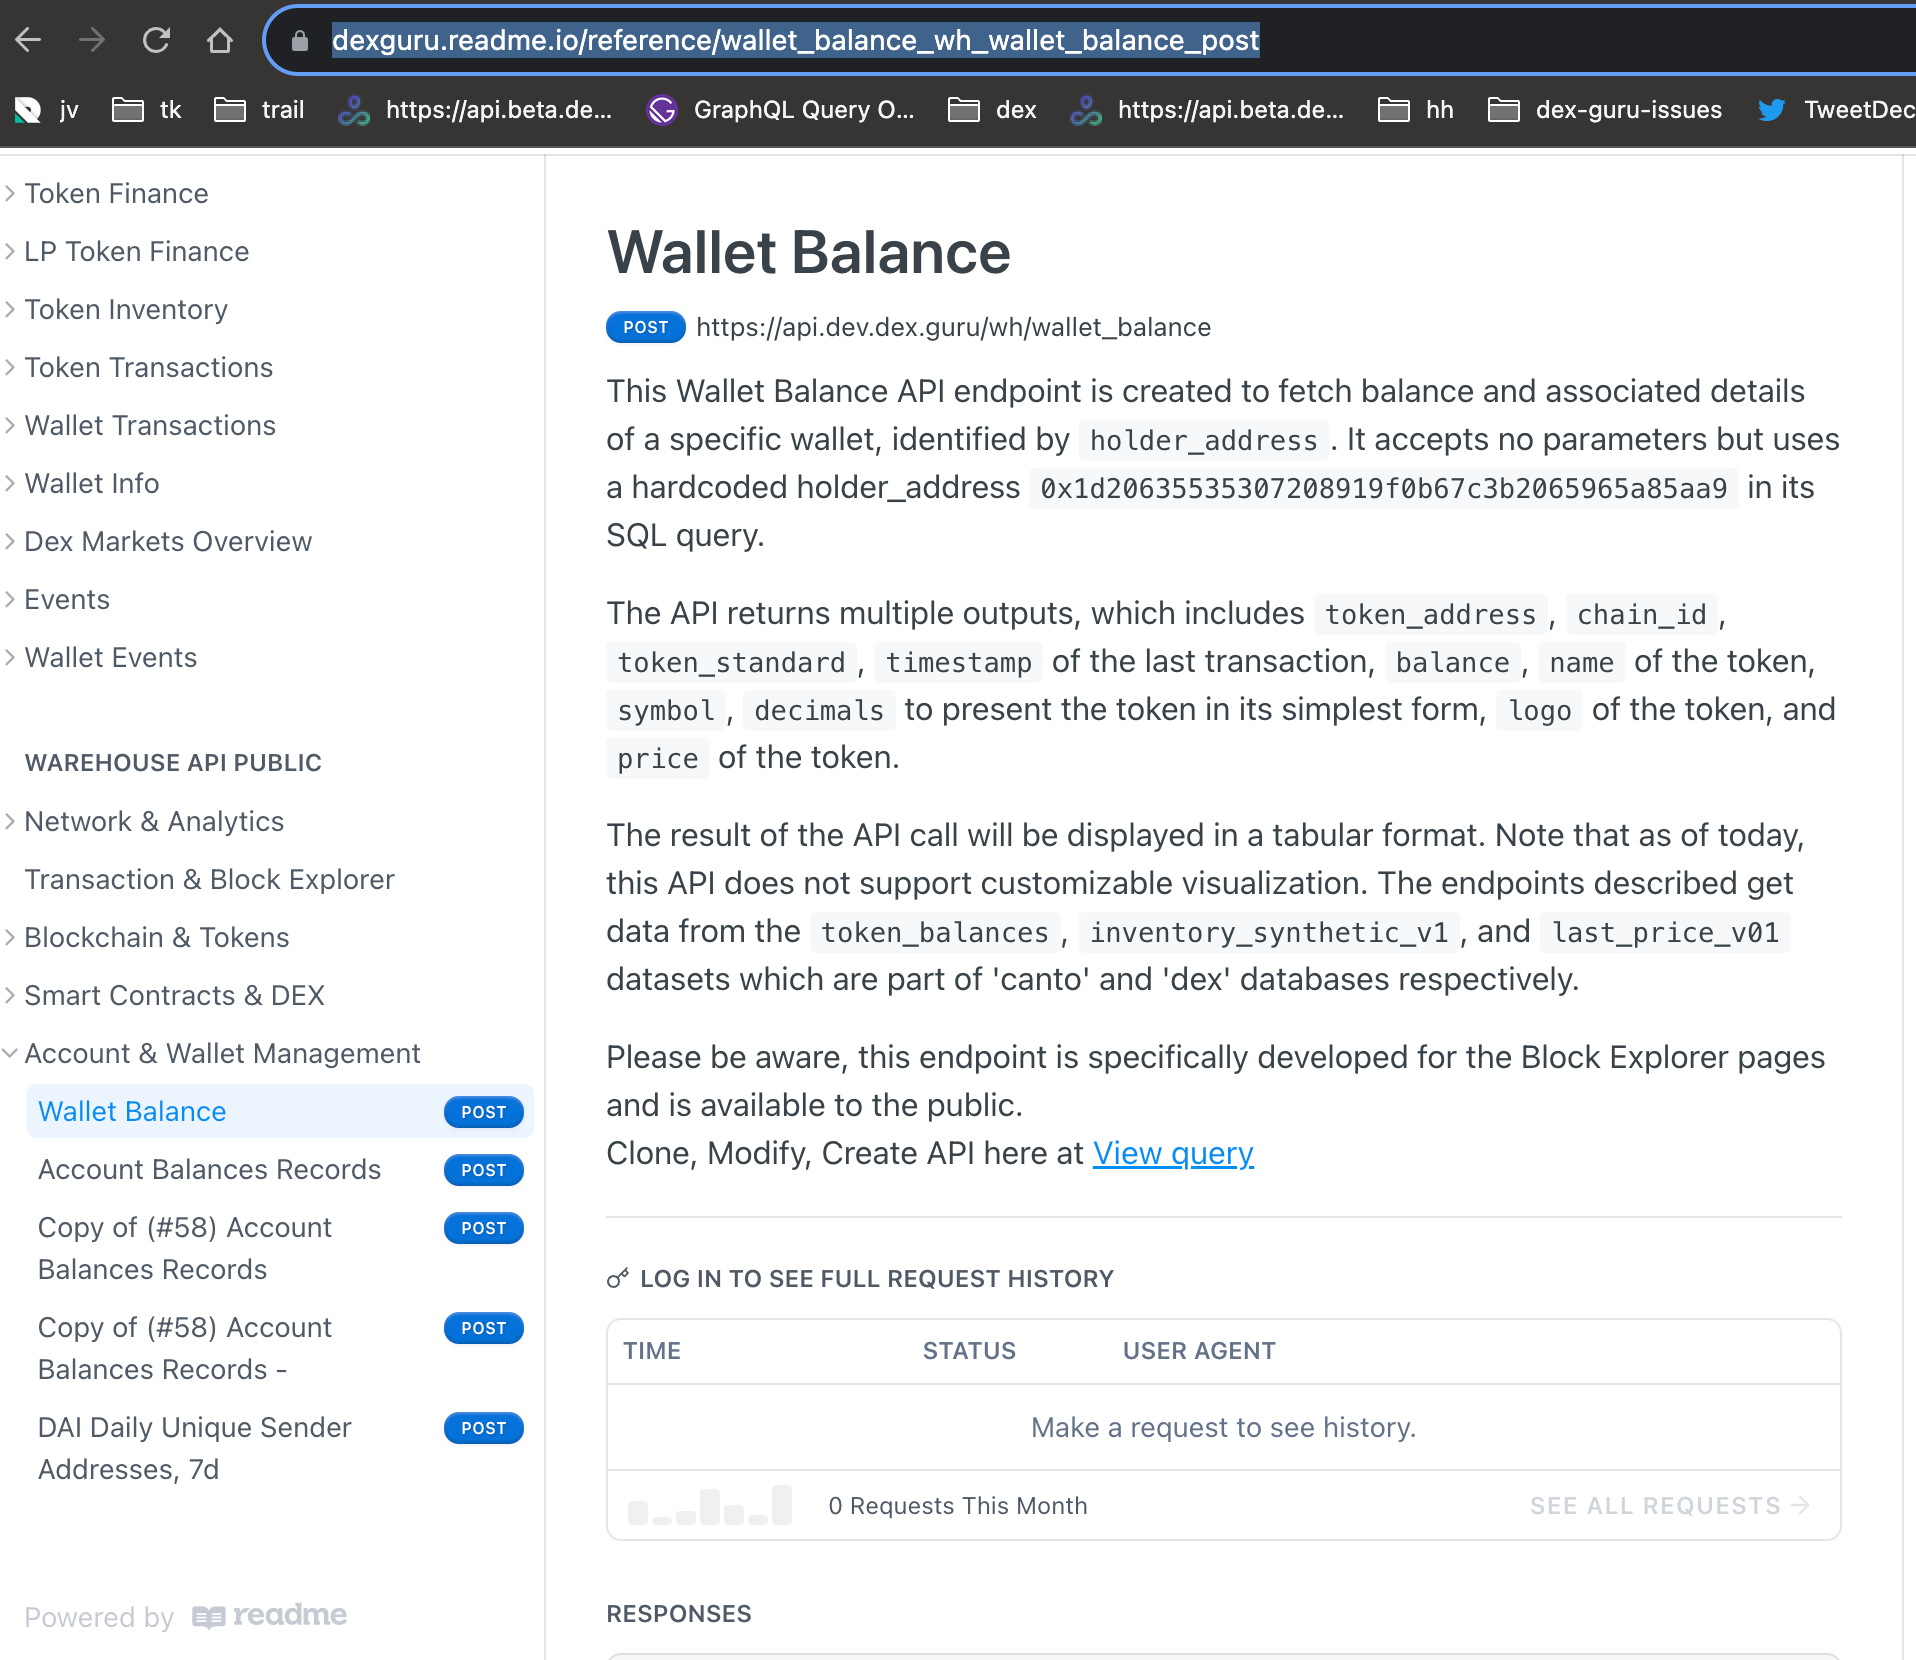Screen dimensions: 1916x1660
Task: Click the browser home icon
Action: click(x=219, y=40)
